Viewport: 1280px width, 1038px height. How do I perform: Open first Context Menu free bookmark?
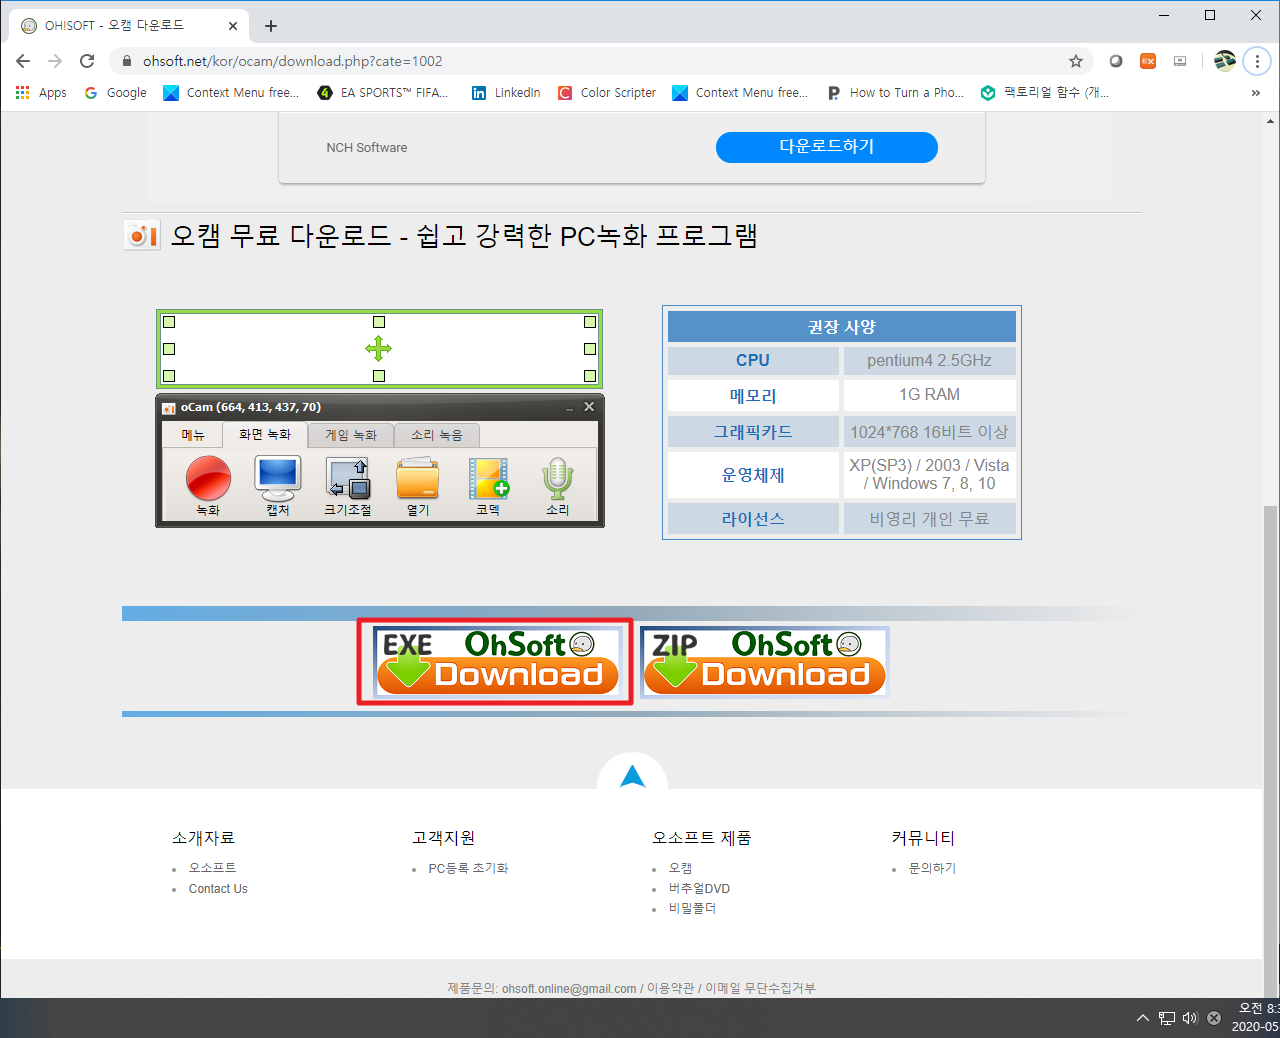(231, 92)
